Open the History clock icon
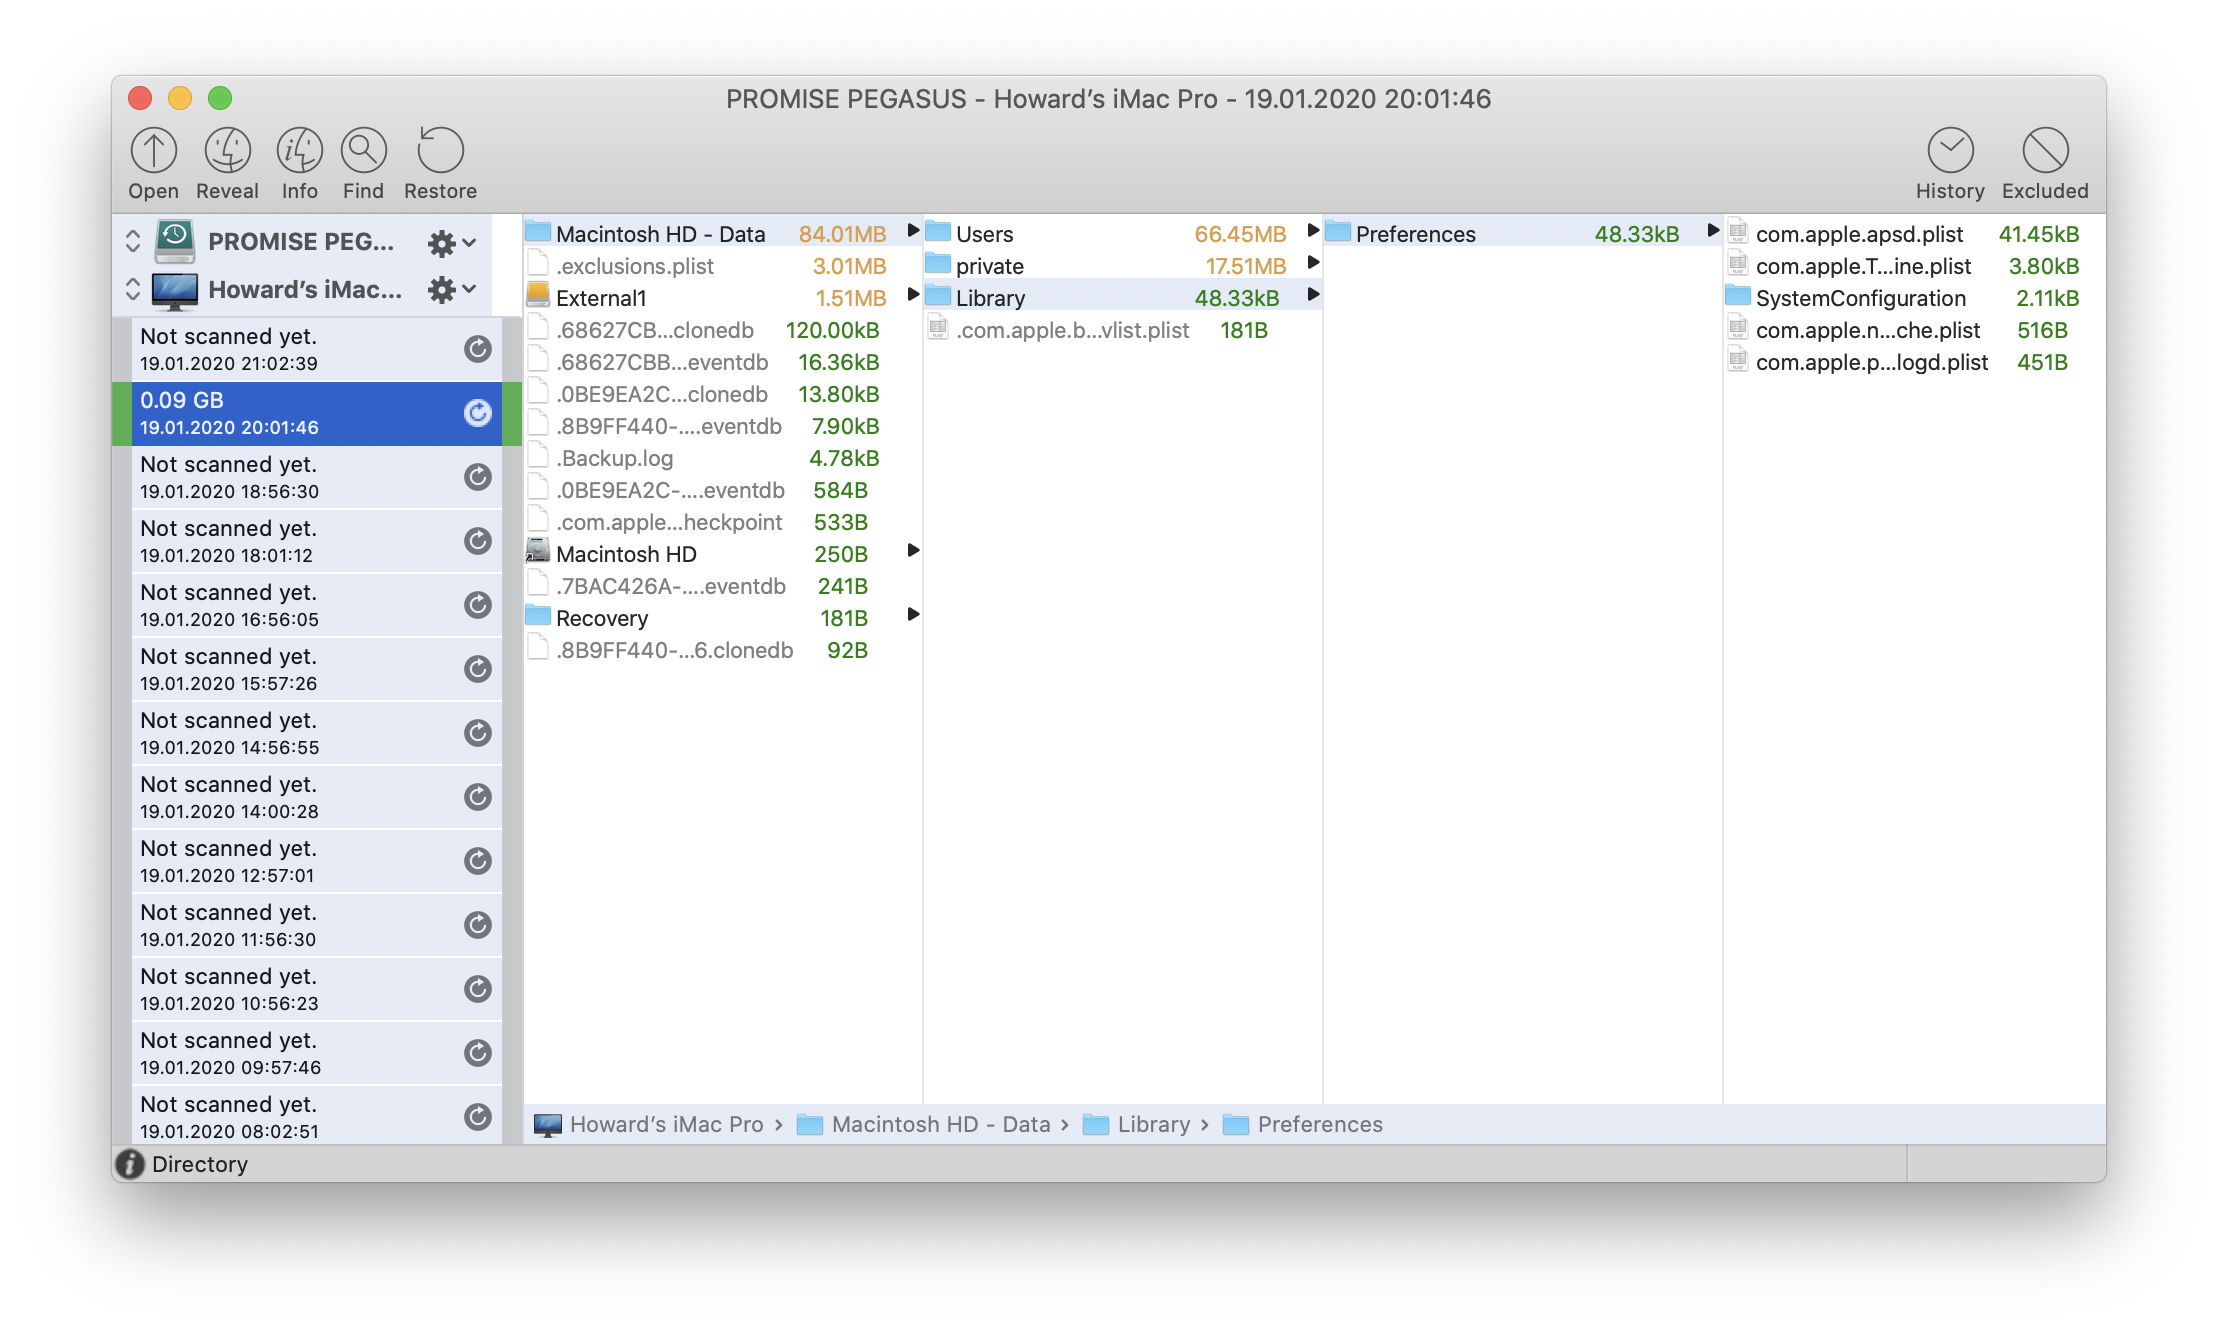The width and height of the screenshot is (2218, 1330). [x=1949, y=151]
